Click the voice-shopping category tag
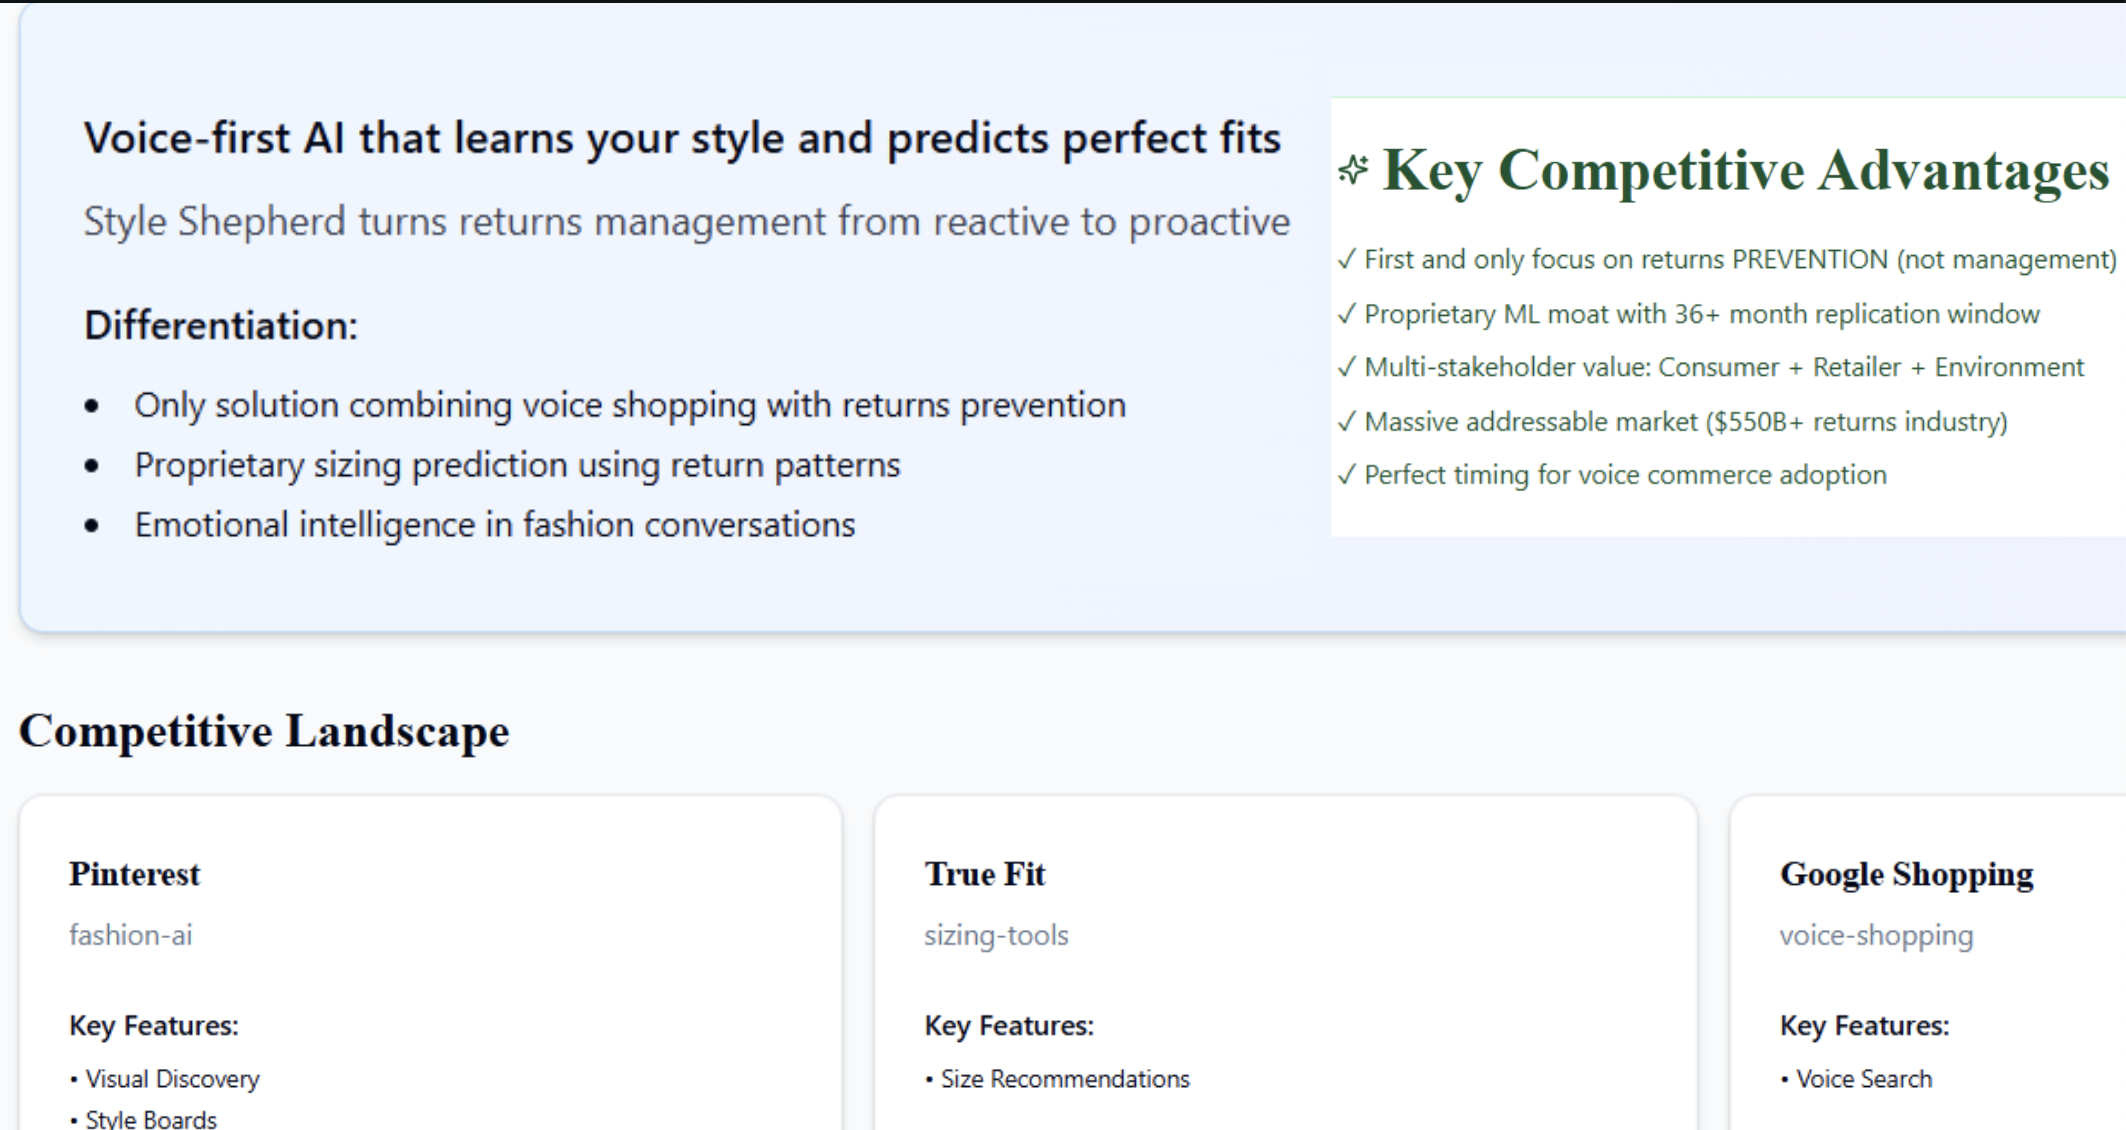 point(1876,935)
